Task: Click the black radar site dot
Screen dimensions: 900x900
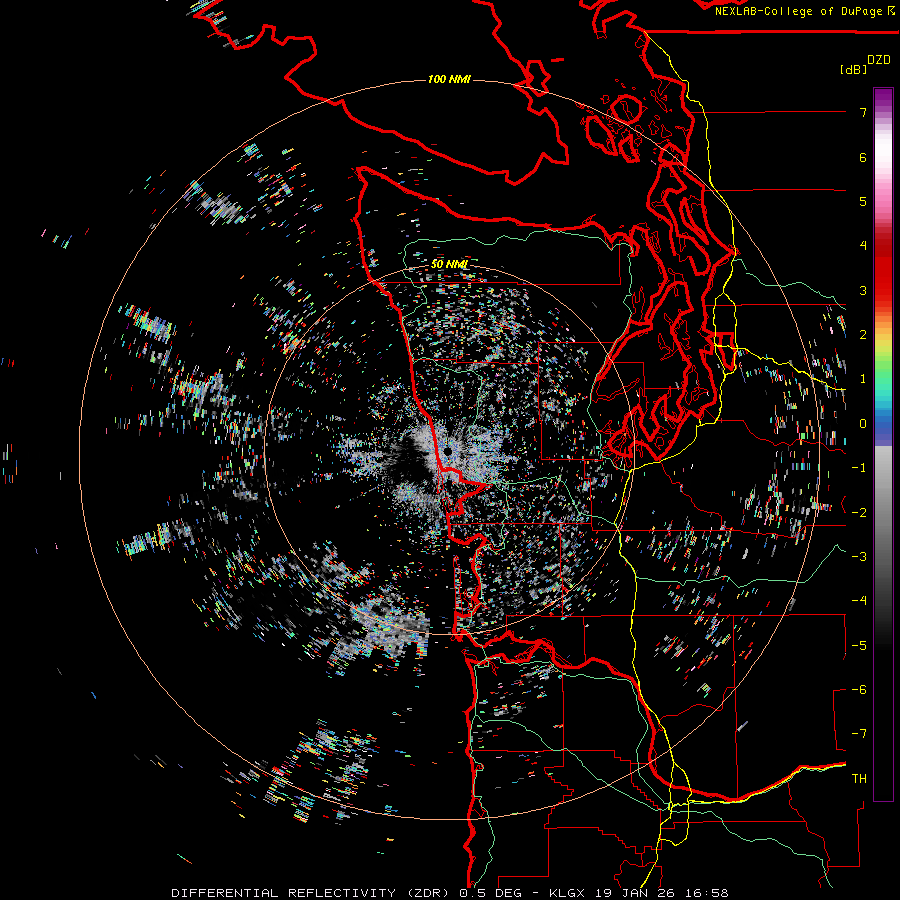Action: pos(448,452)
